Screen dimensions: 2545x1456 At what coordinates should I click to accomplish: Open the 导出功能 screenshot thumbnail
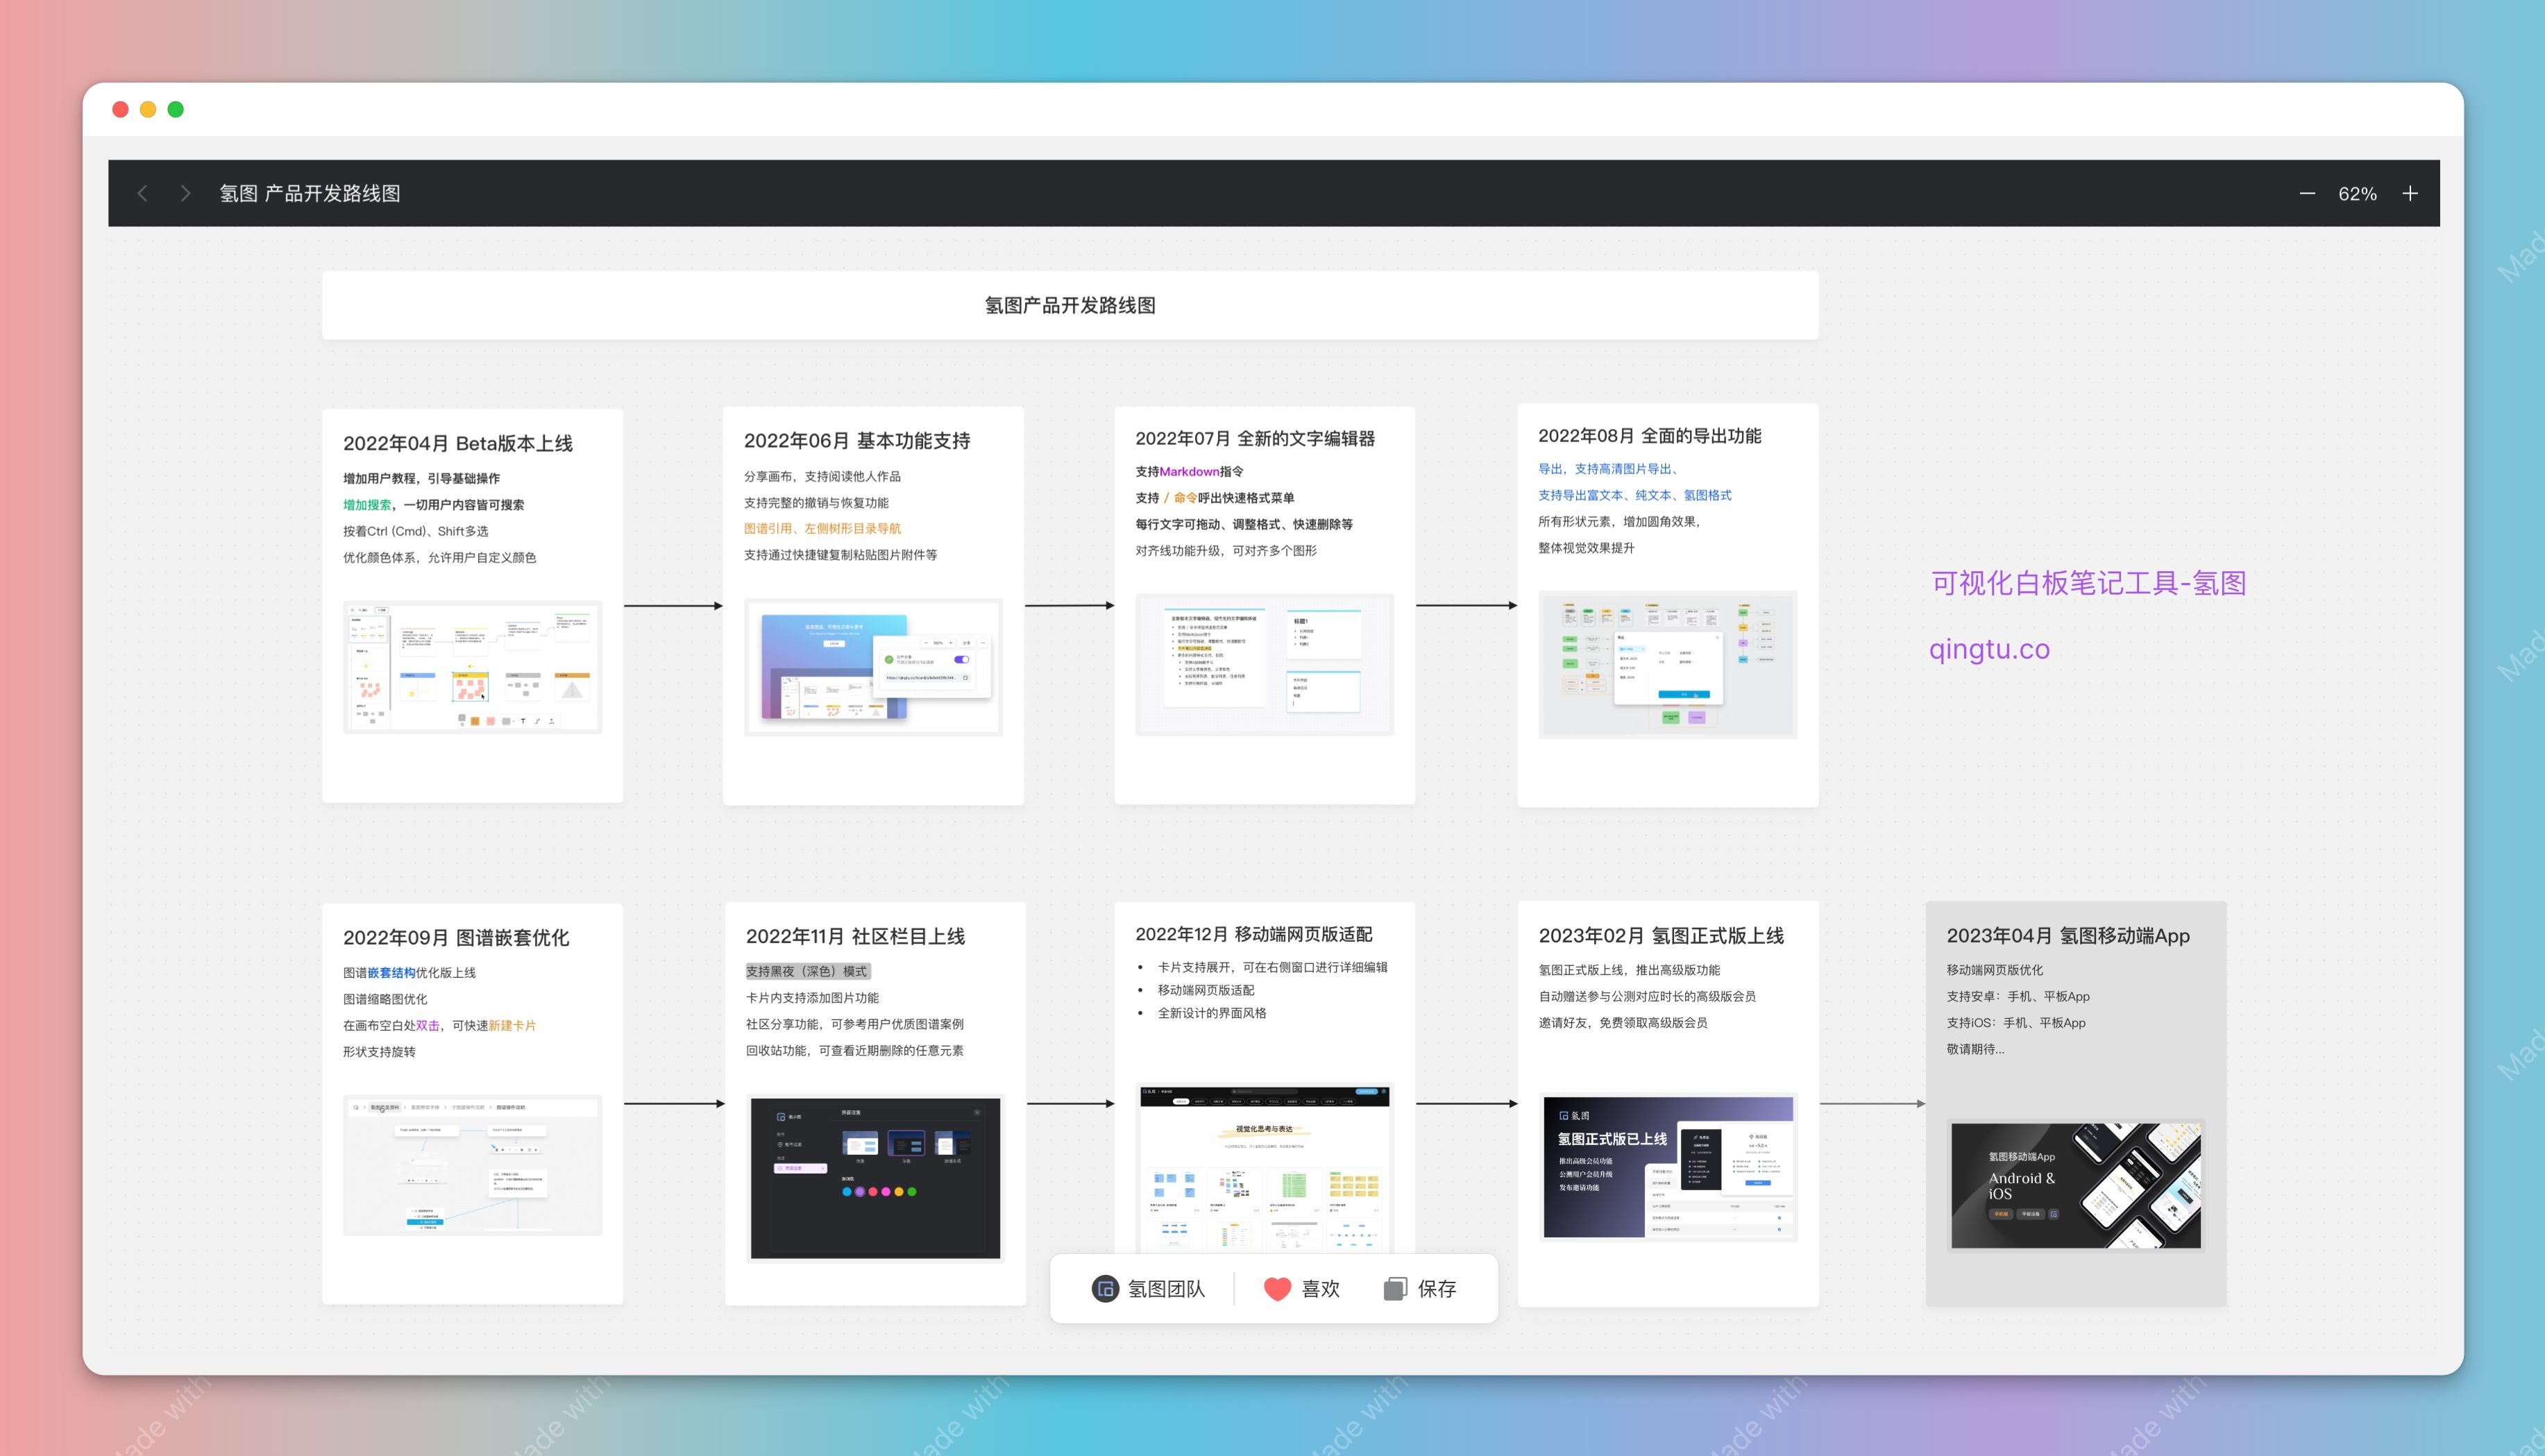[x=1667, y=664]
